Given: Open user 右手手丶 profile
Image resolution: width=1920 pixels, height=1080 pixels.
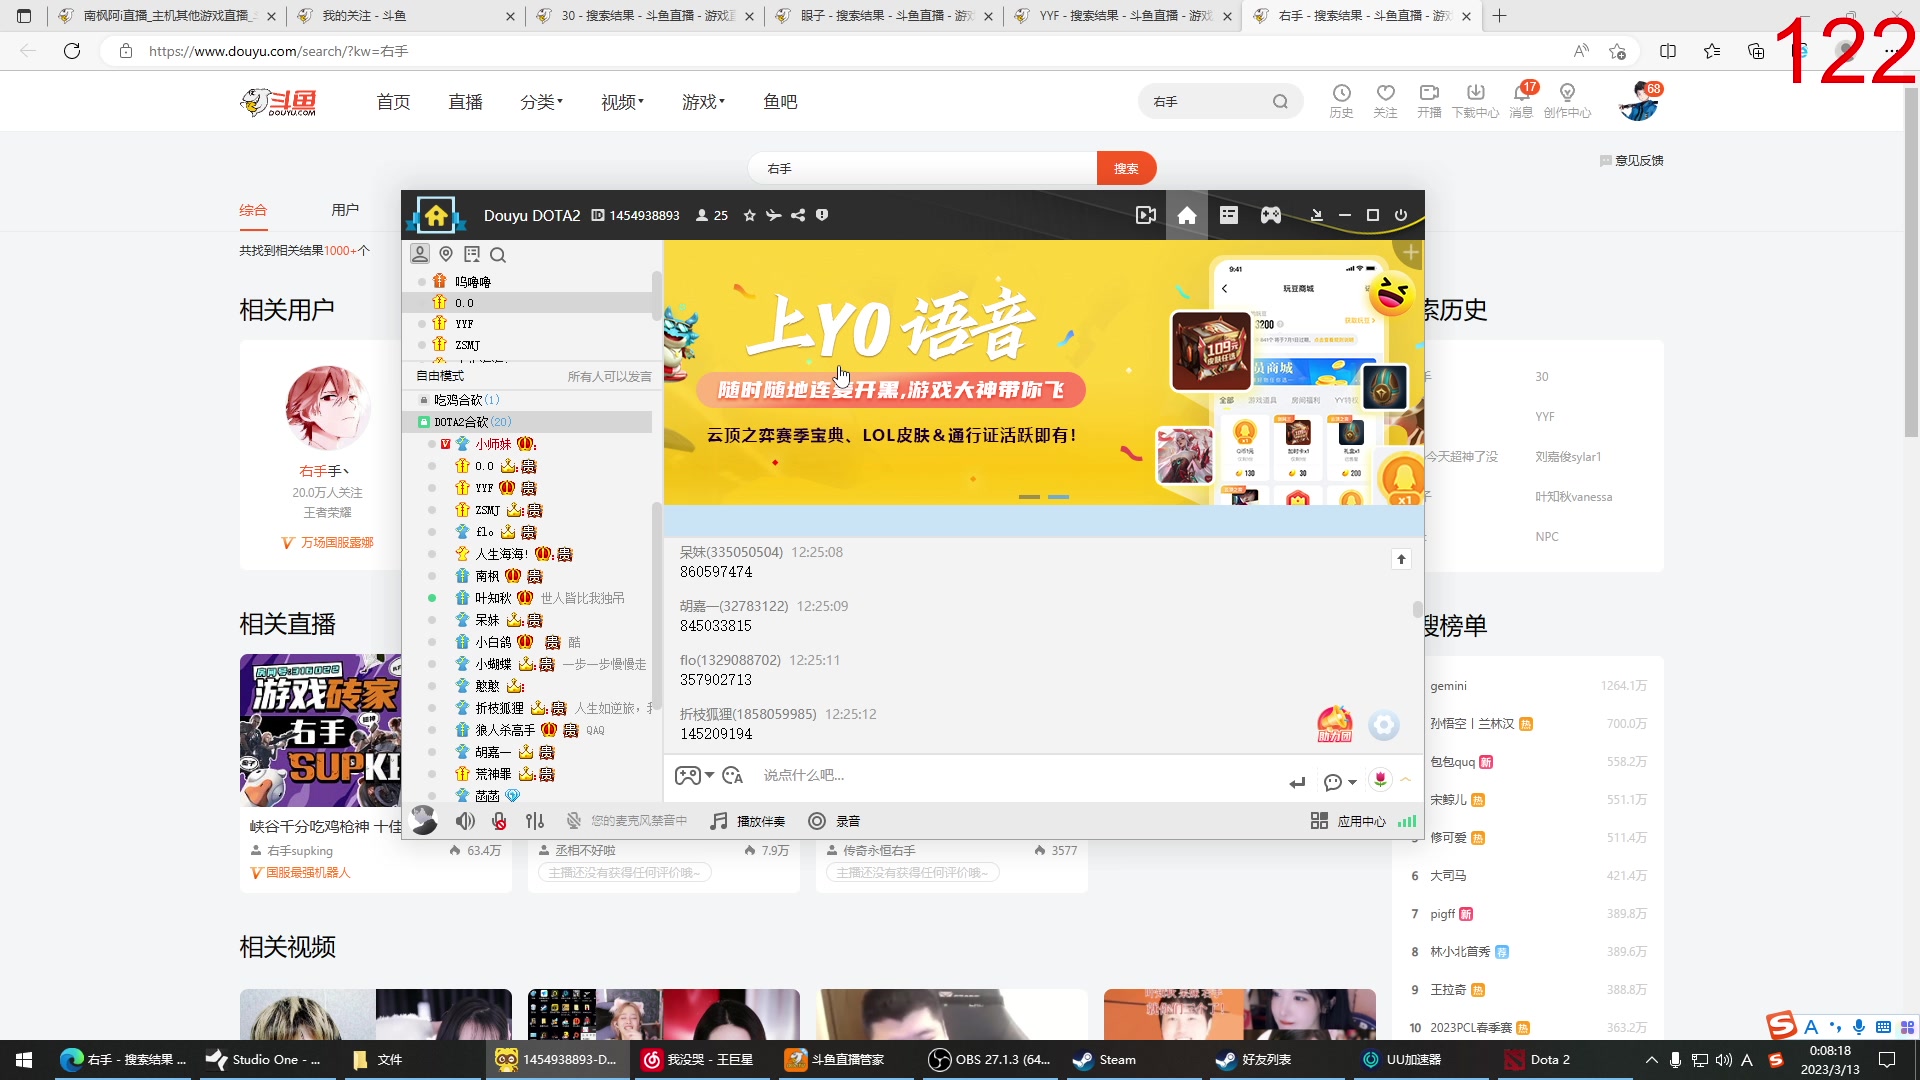Looking at the screenshot, I should coord(325,471).
